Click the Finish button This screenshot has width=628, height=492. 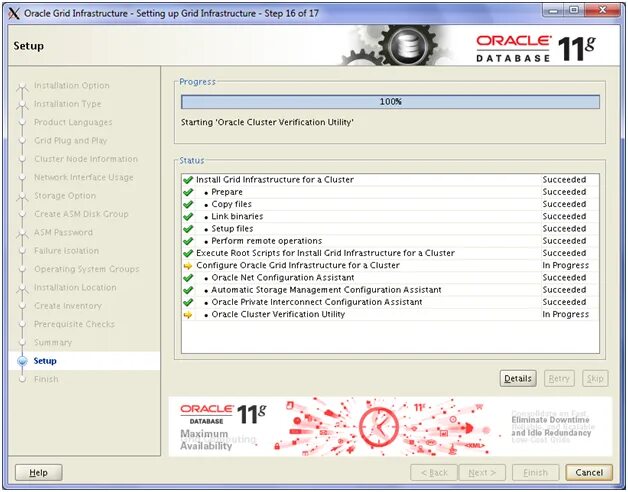[x=535, y=472]
